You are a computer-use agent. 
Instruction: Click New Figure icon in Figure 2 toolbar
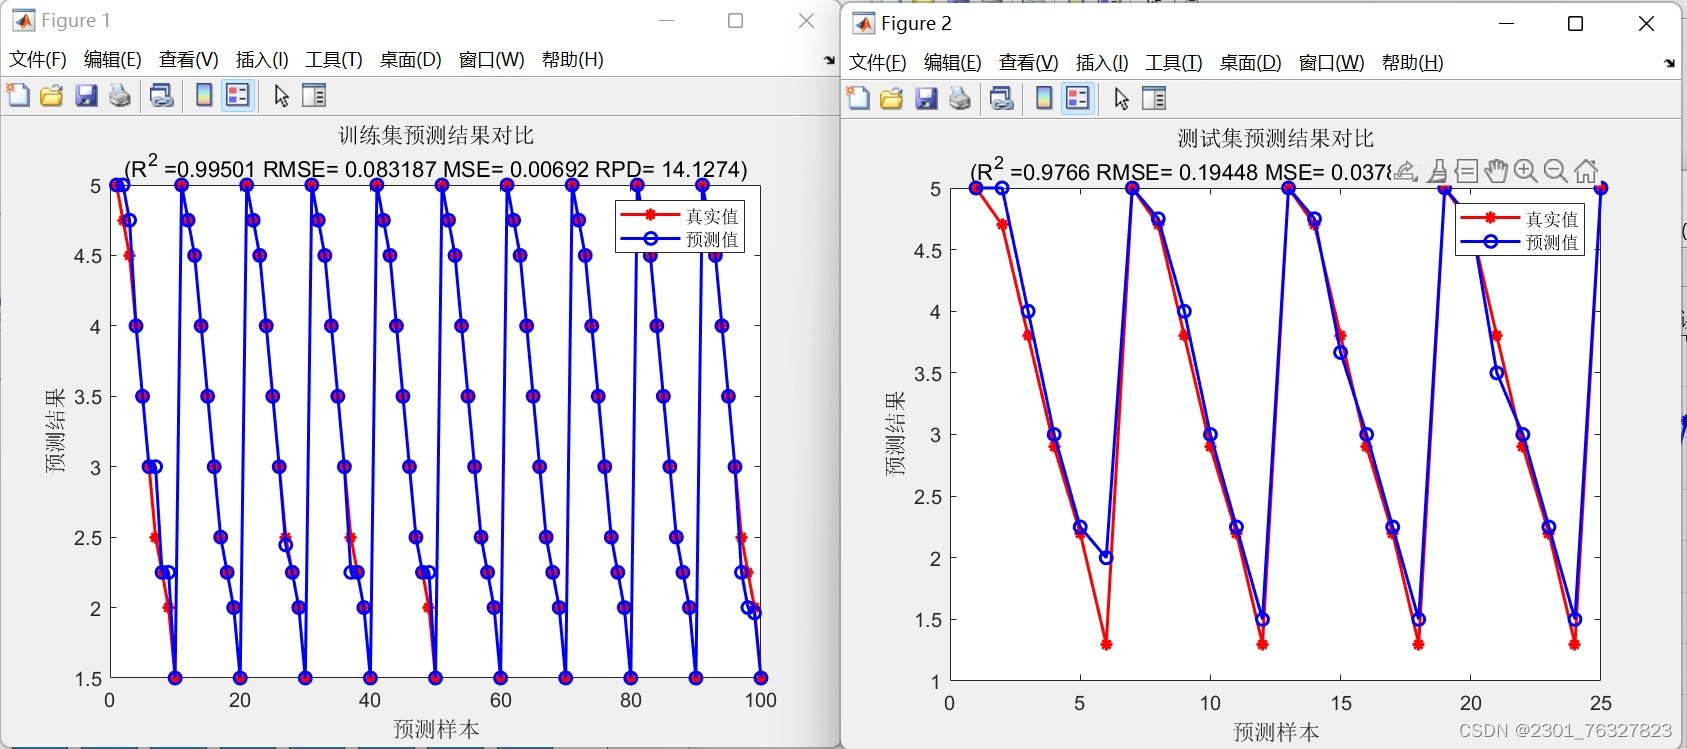pos(858,99)
